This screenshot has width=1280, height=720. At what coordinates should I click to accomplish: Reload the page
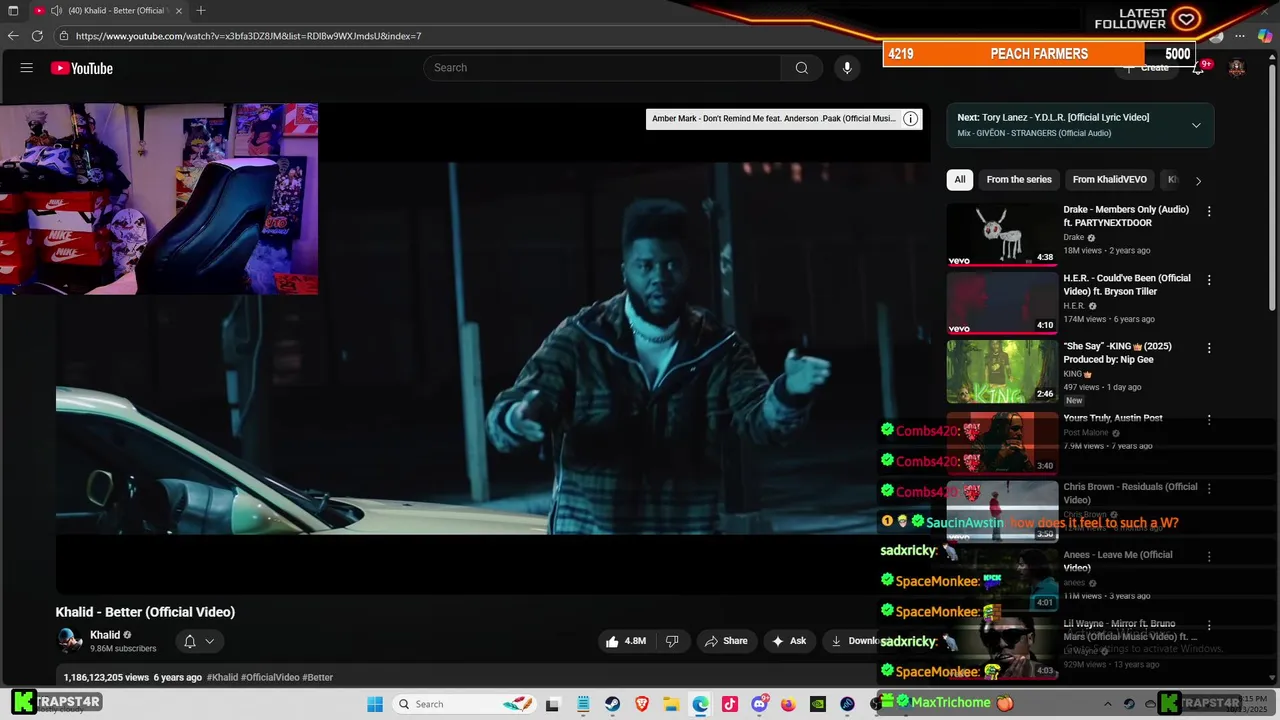(x=37, y=36)
